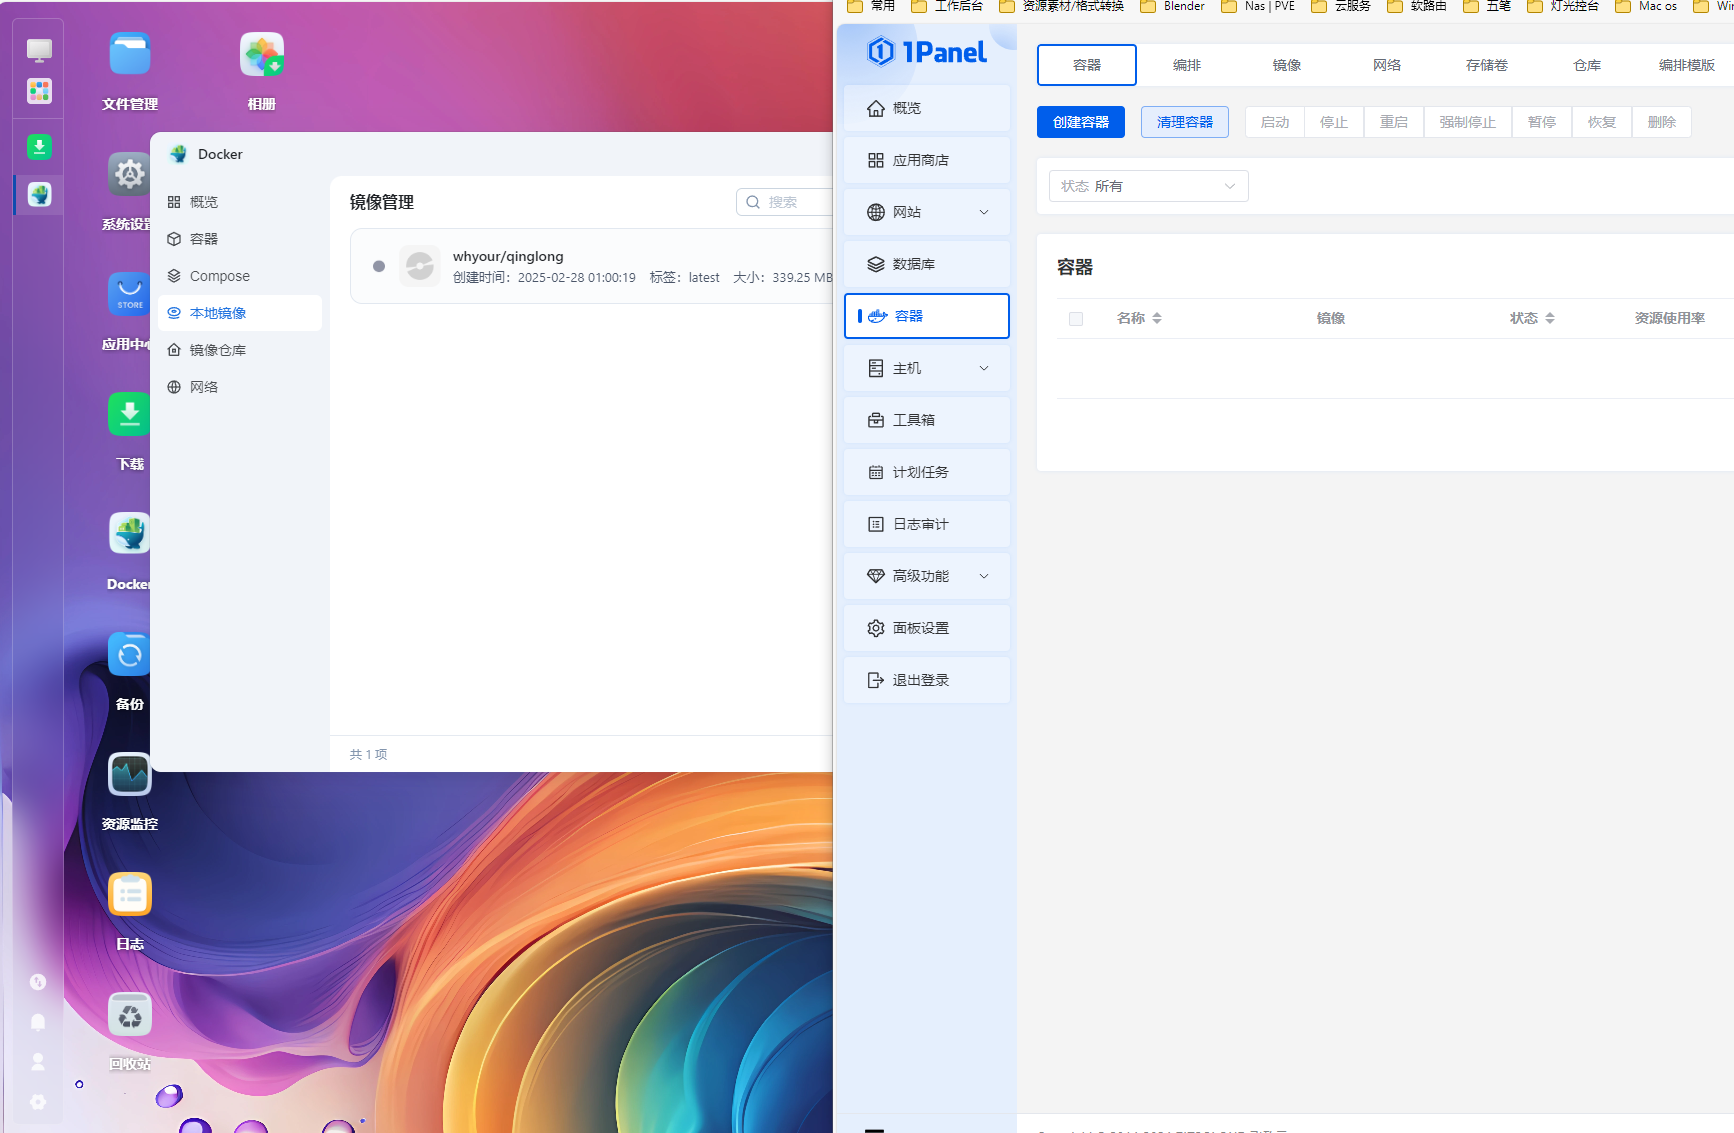Open 镜像仓库 in Docker sidebar

pos(240,350)
